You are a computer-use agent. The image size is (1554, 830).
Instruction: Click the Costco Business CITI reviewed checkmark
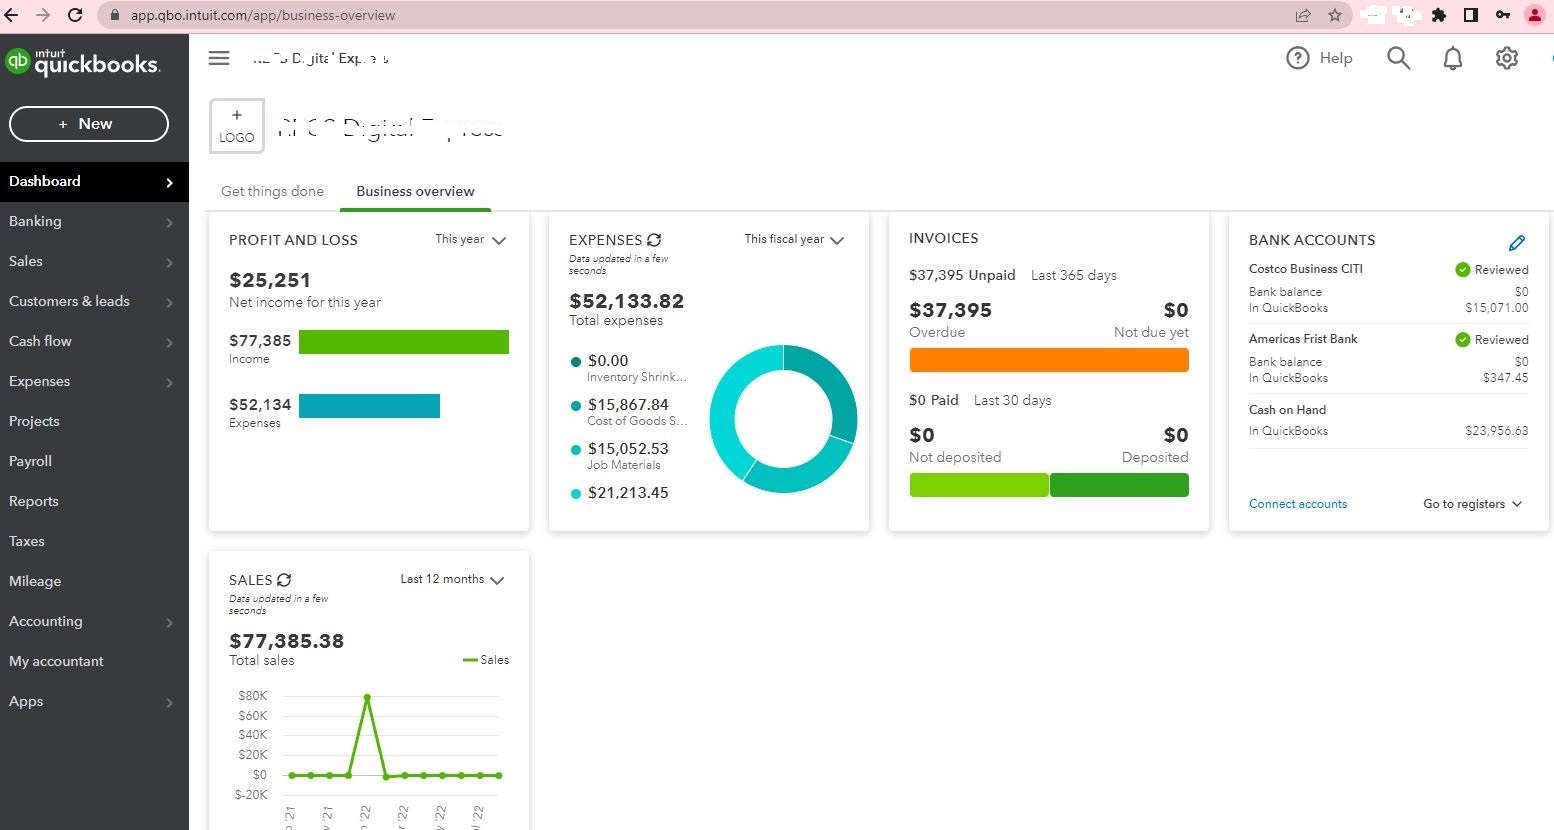(1462, 270)
